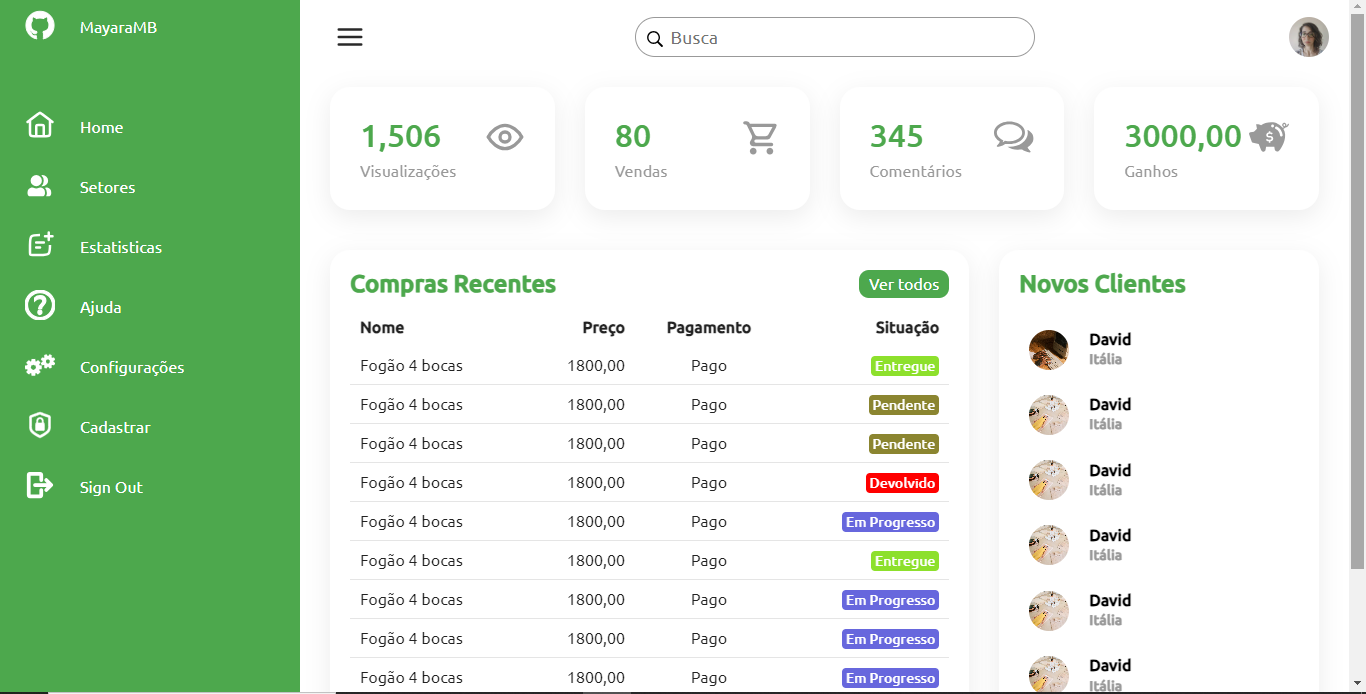Open Estatisticas via its chart icon
The height and width of the screenshot is (694, 1366).
click(x=39, y=245)
